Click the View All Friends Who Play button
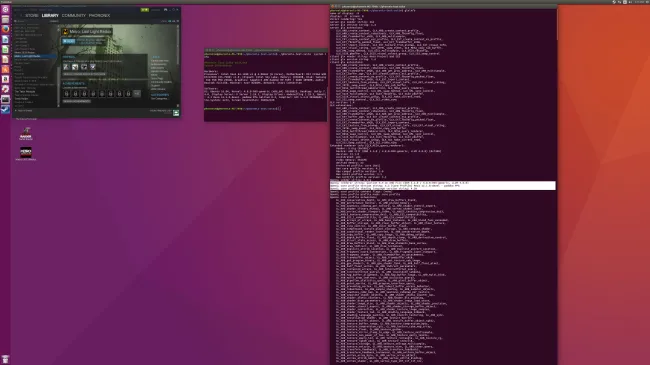The width and height of the screenshot is (650, 365). (85, 74)
